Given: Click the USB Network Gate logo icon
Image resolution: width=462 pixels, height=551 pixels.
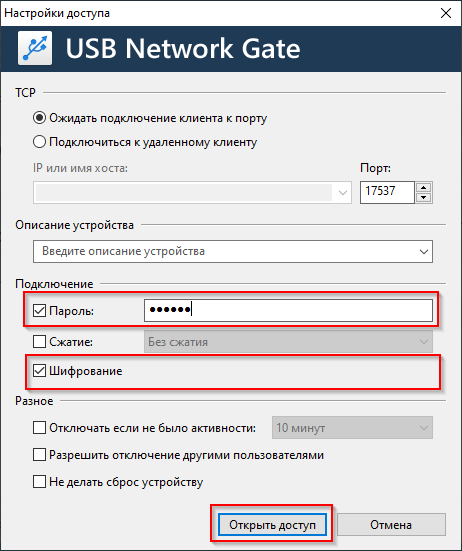Looking at the screenshot, I should [35, 48].
